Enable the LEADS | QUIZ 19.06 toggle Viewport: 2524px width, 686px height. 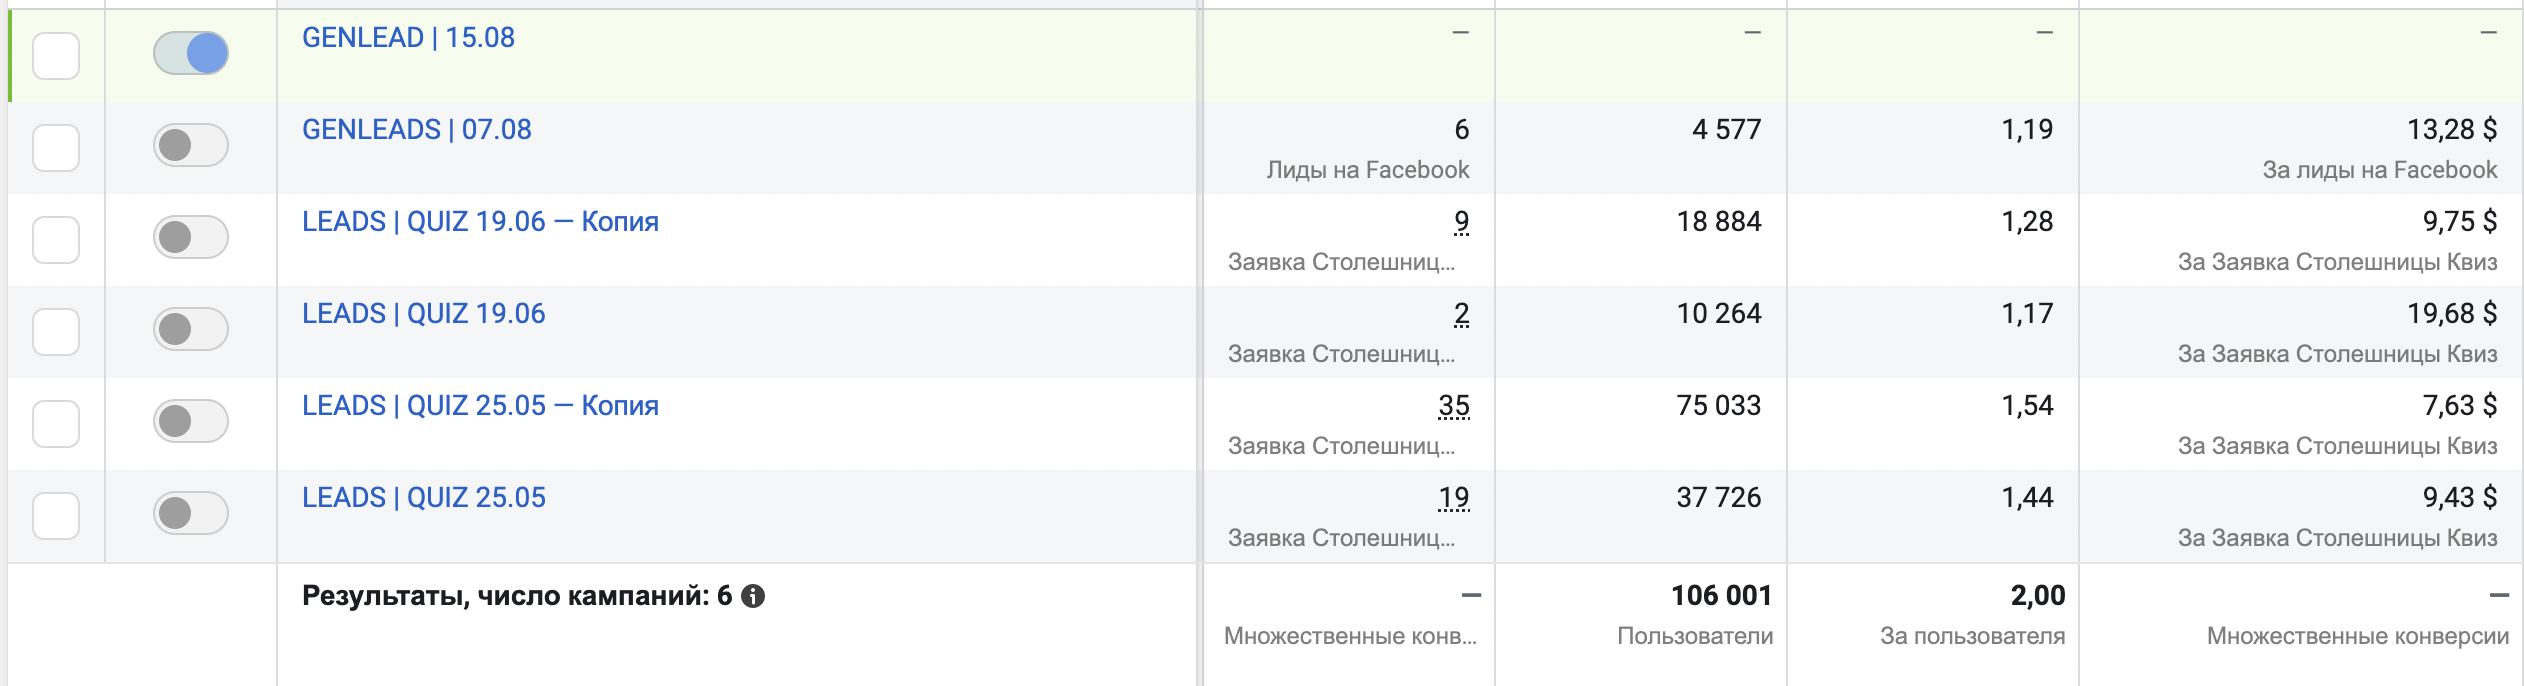click(x=190, y=329)
